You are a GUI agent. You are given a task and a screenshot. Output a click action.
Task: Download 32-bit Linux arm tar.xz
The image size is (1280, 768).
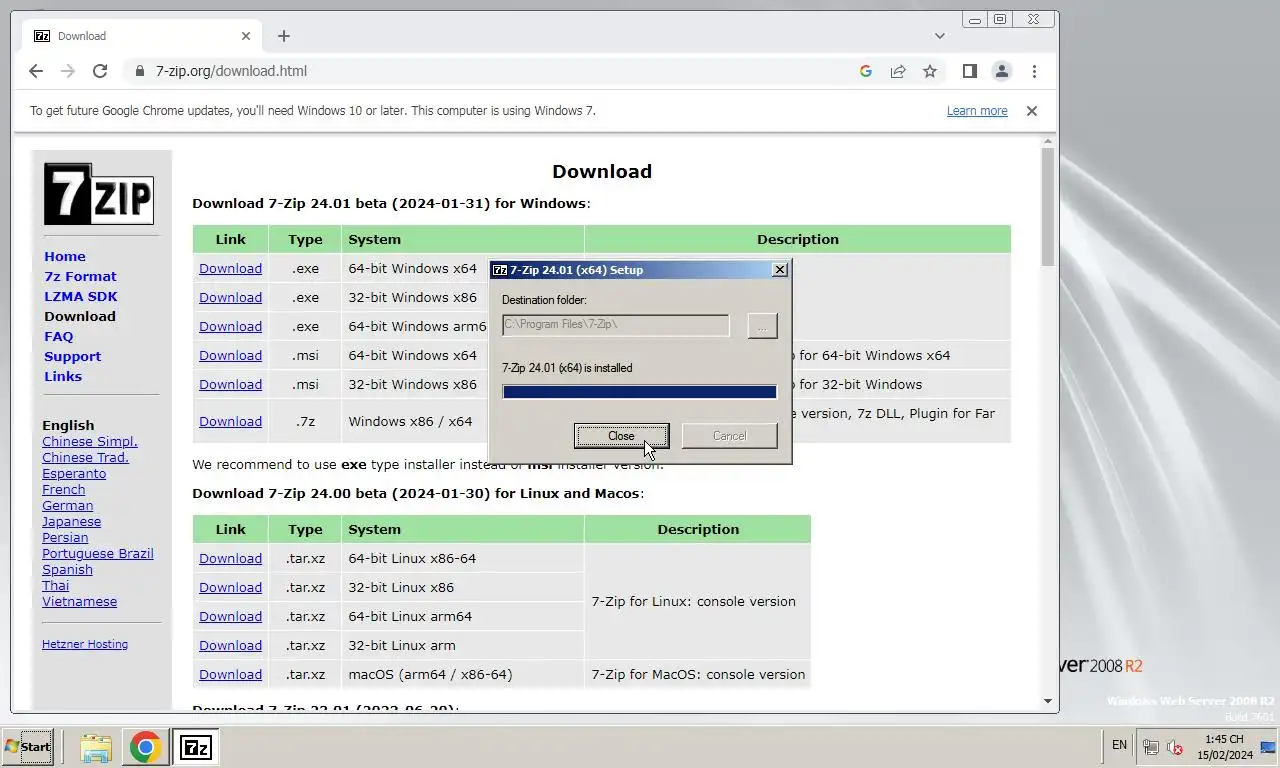(230, 646)
